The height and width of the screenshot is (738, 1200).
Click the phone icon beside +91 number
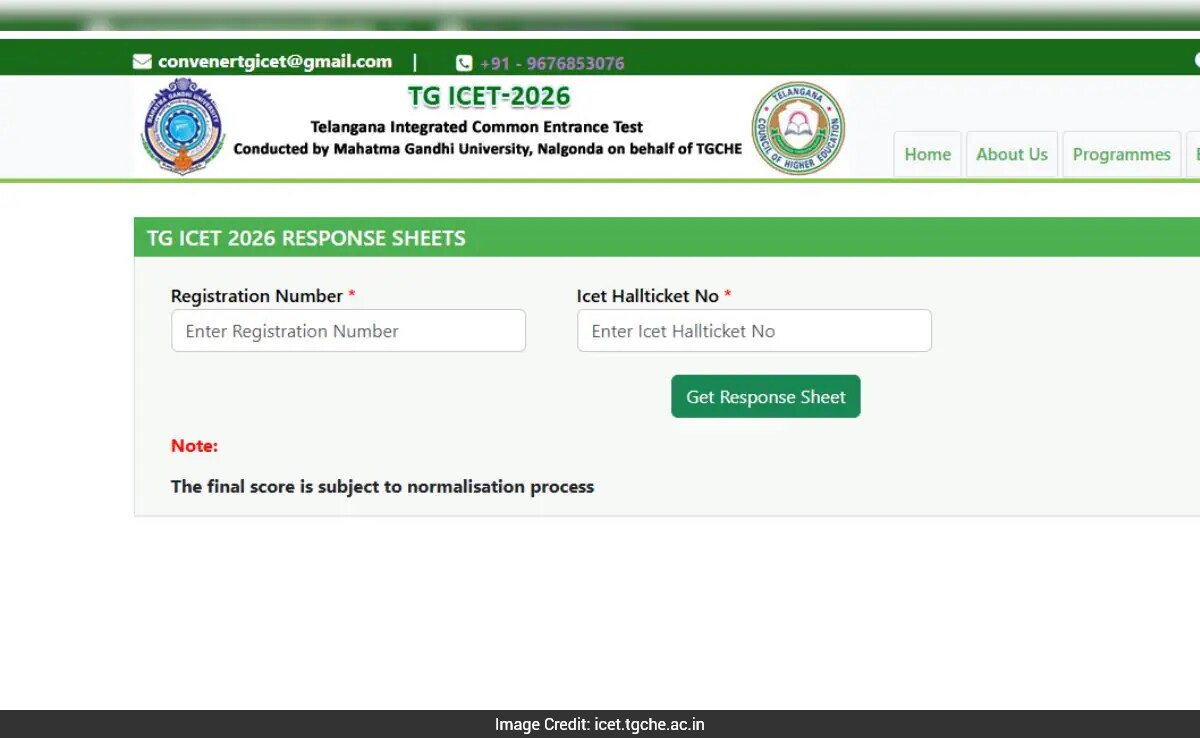(x=464, y=63)
